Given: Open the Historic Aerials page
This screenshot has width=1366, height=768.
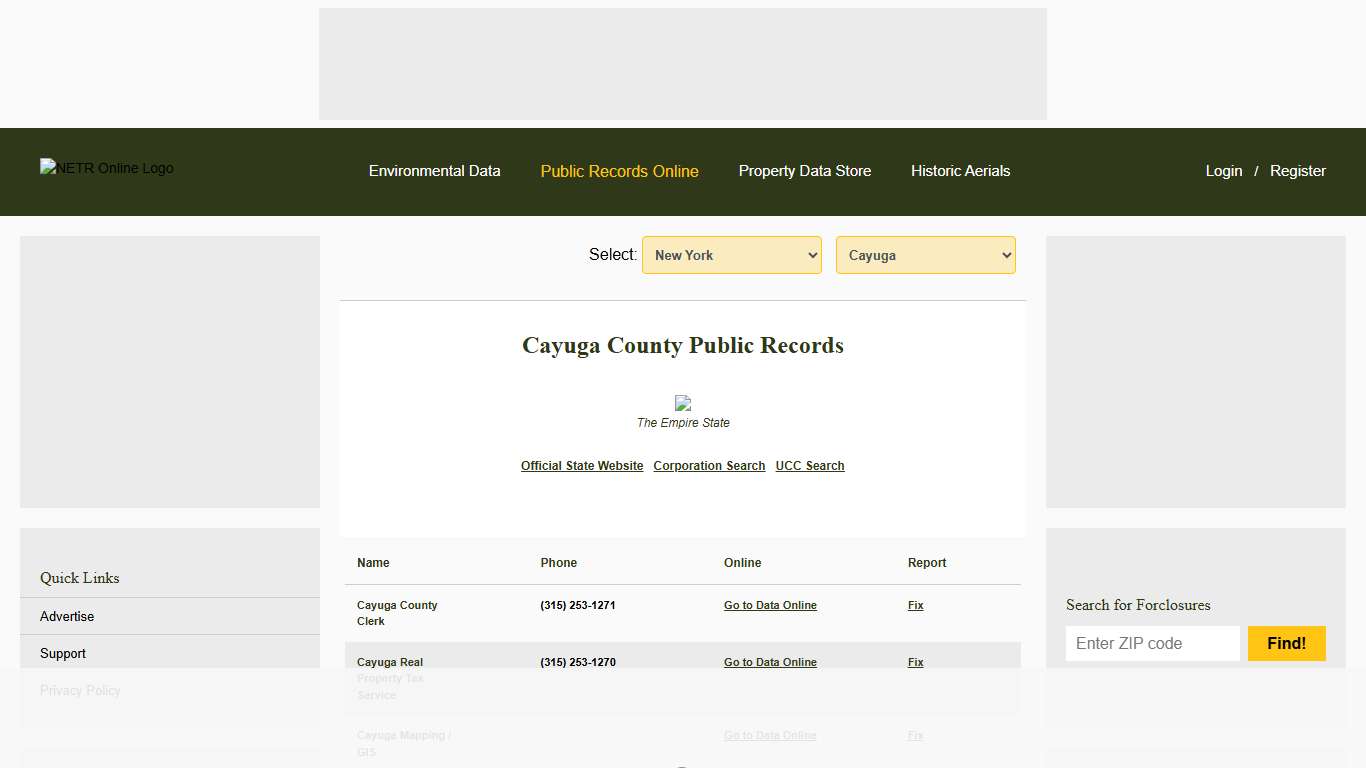Looking at the screenshot, I should (x=959, y=171).
